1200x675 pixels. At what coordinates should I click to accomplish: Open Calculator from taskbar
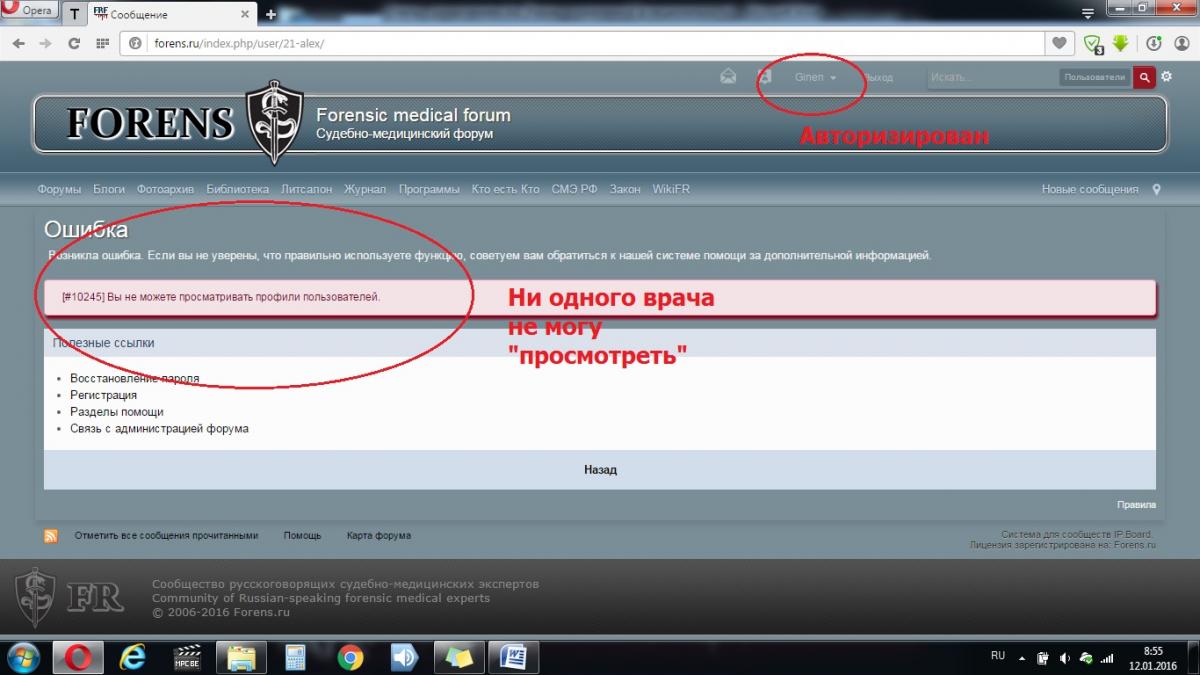point(295,657)
